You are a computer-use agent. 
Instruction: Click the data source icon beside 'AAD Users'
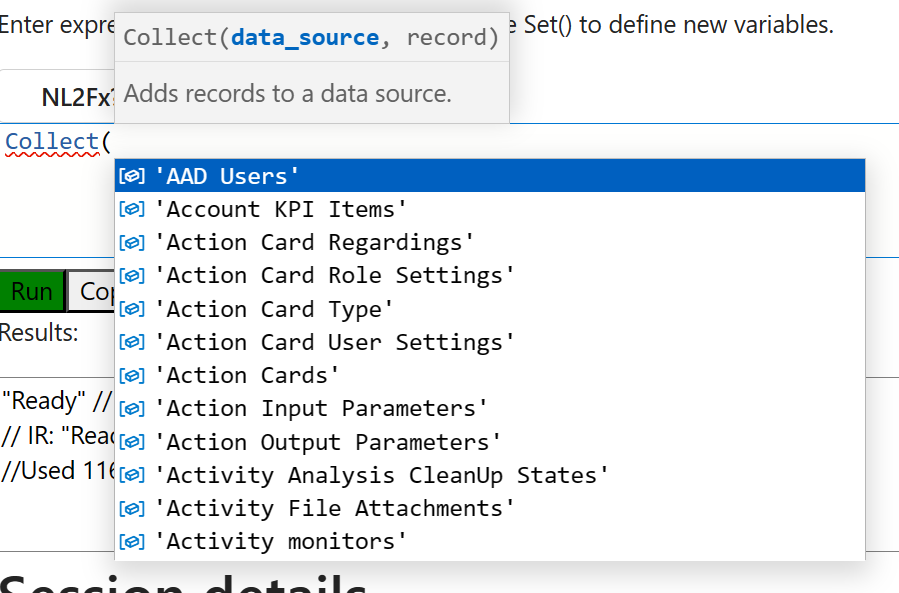(x=131, y=175)
